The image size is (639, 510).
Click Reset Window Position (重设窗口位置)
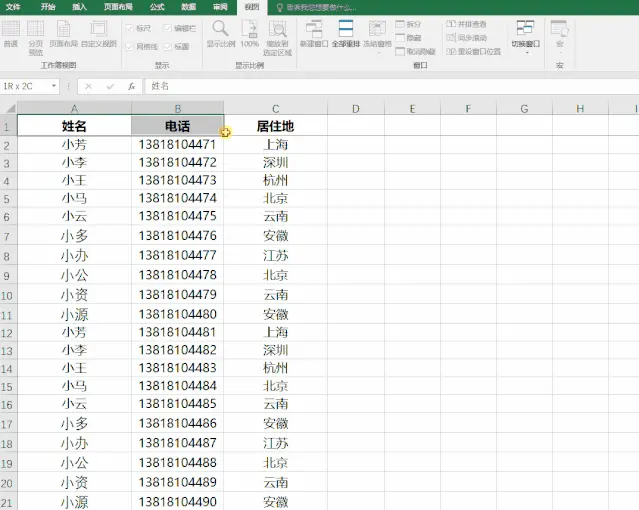tap(473, 51)
